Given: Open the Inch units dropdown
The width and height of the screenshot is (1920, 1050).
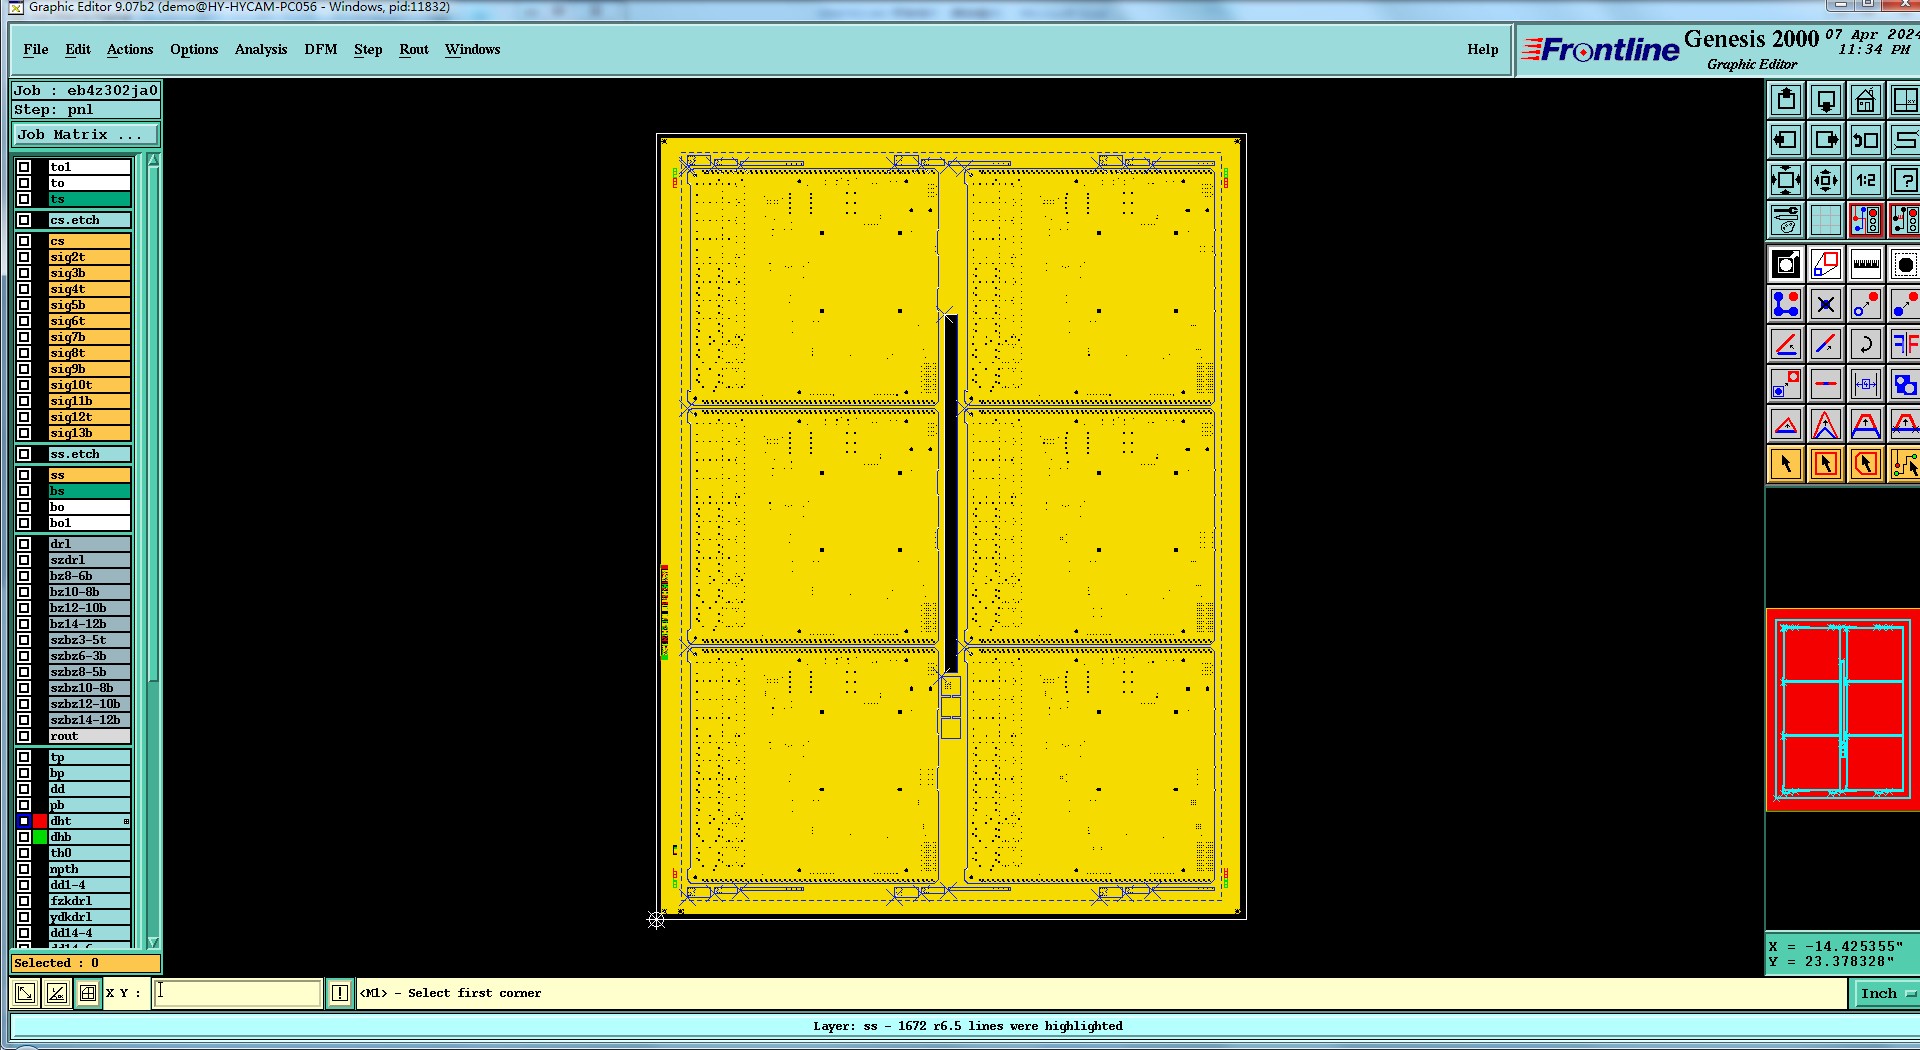Looking at the screenshot, I should click(1884, 993).
